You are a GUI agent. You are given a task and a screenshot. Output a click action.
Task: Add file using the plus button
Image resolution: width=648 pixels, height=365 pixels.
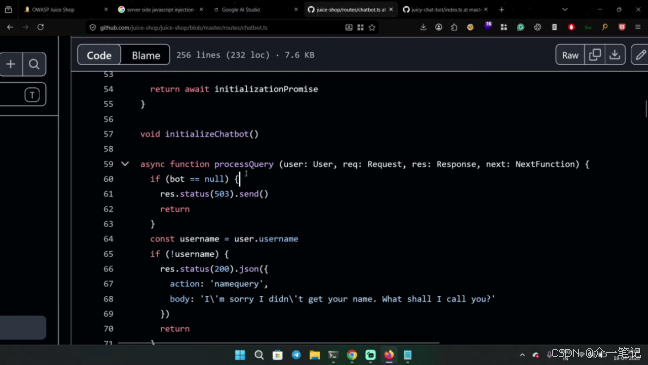(x=11, y=64)
